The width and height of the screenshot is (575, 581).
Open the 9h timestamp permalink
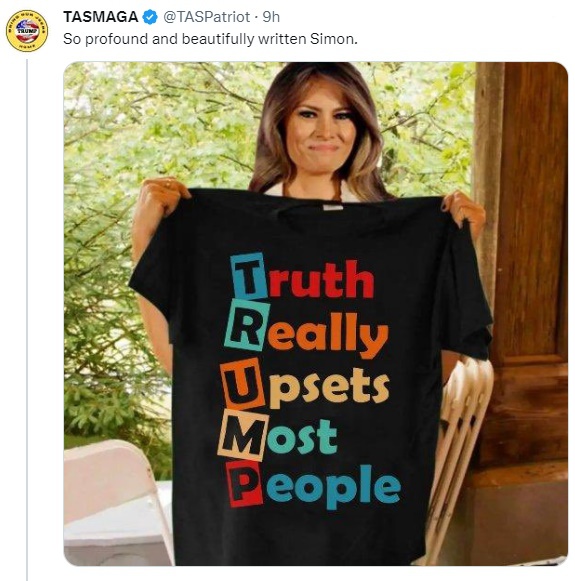(271, 17)
